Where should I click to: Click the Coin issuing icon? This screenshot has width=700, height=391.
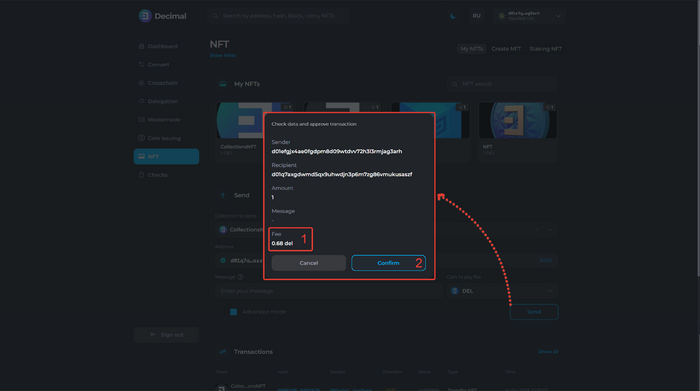[x=142, y=138]
